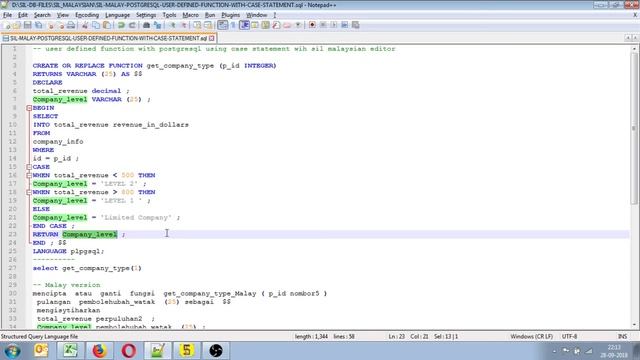
Task: Click the vertical scrollbar down arrow
Action: (x=634, y=325)
